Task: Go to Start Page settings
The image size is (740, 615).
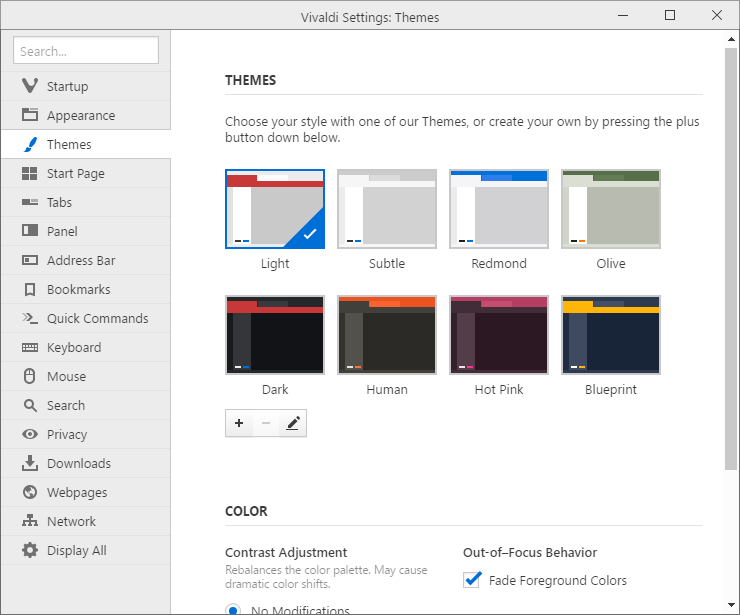Action: (86, 173)
